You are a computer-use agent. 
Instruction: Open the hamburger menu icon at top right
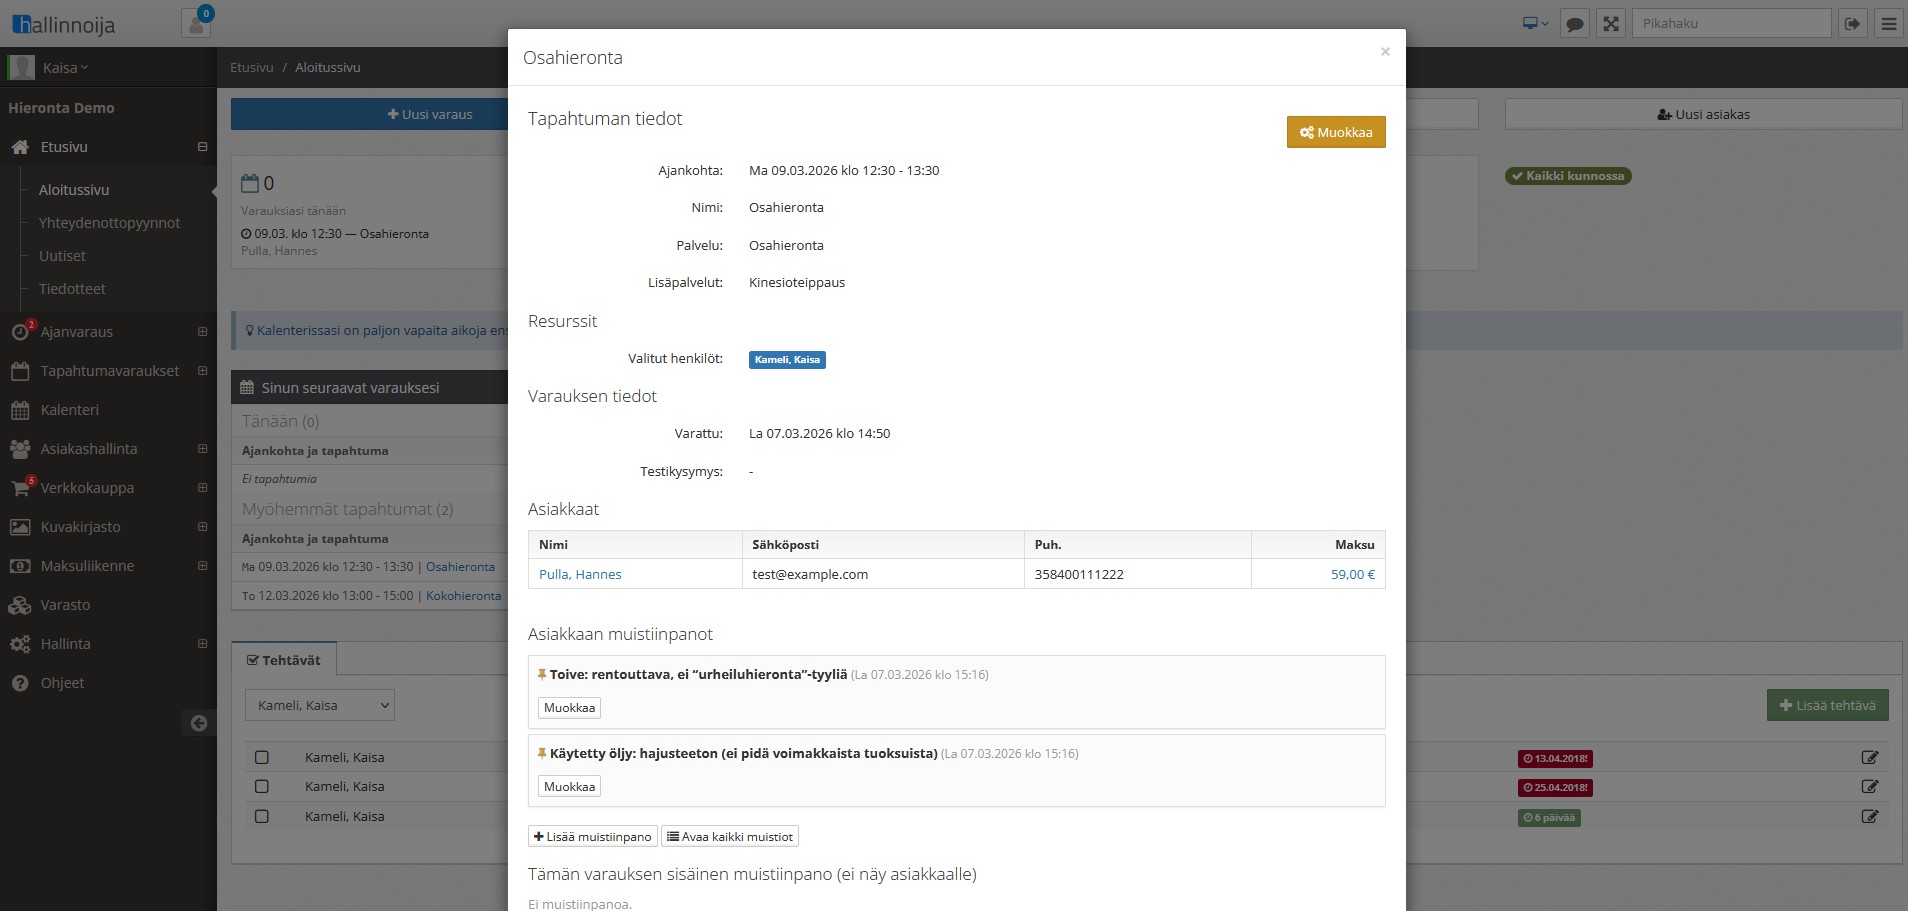[x=1889, y=24]
